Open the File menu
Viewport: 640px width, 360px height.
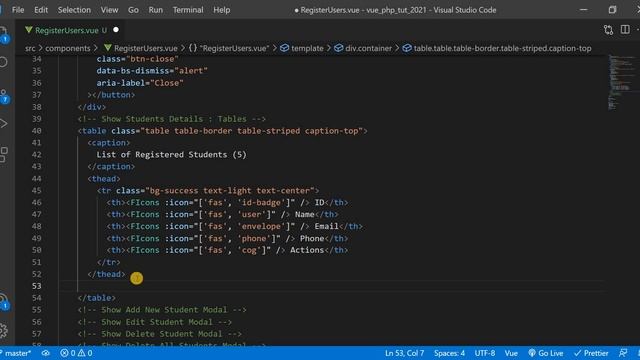(18, 10)
